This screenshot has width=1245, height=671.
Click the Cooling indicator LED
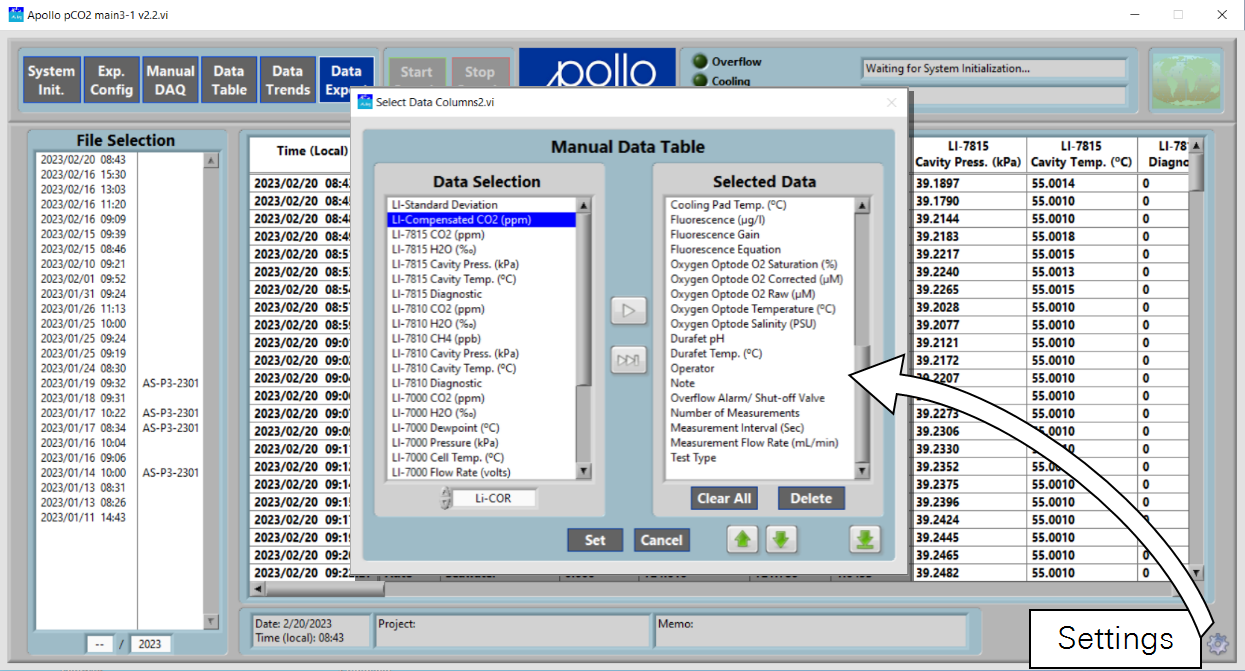coord(700,80)
